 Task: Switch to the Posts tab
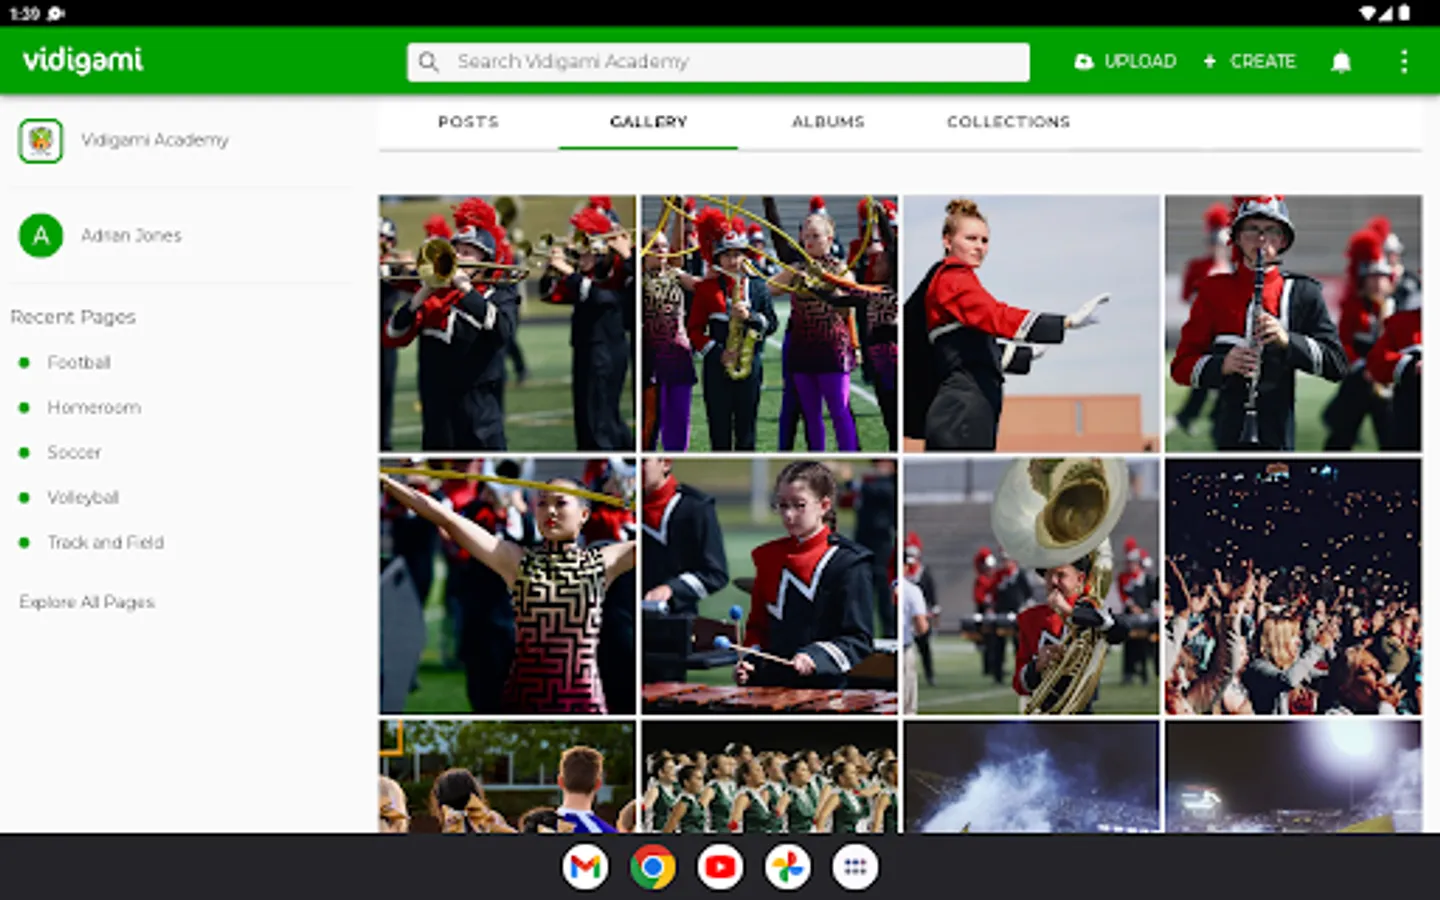468,122
